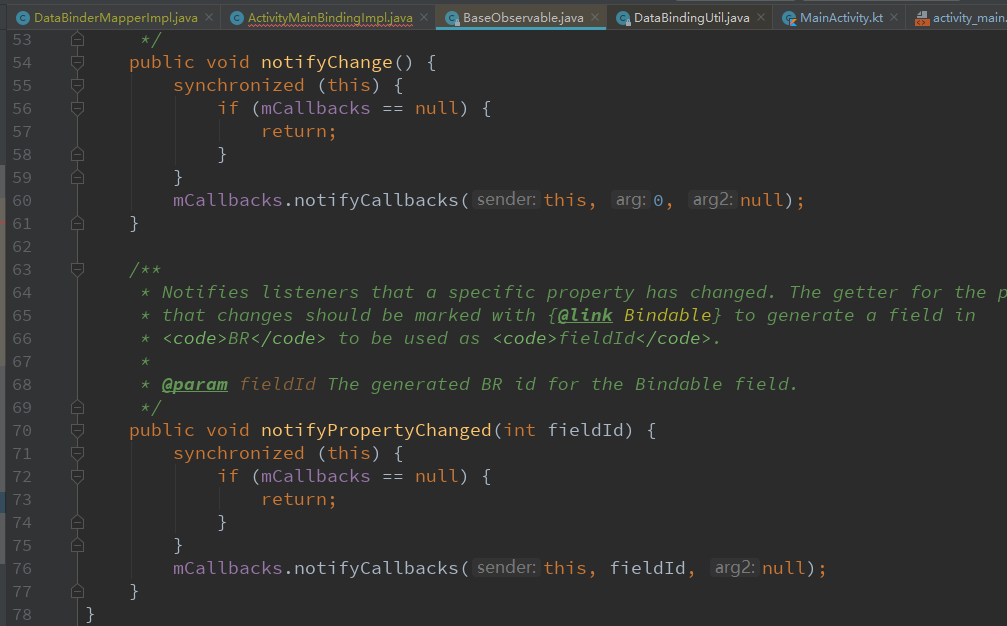
Task: Collapse the notifyChange method at line 54
Action: tap(77, 62)
